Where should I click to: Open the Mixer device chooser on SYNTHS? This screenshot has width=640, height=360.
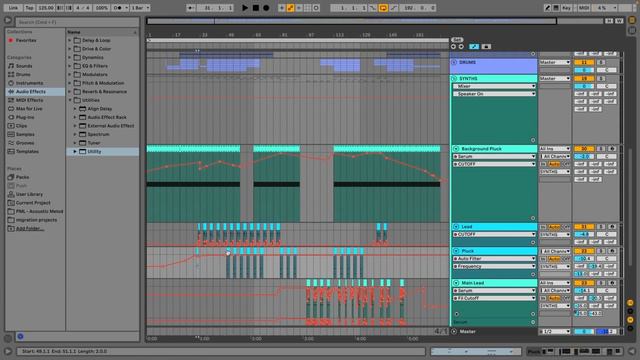tap(494, 86)
